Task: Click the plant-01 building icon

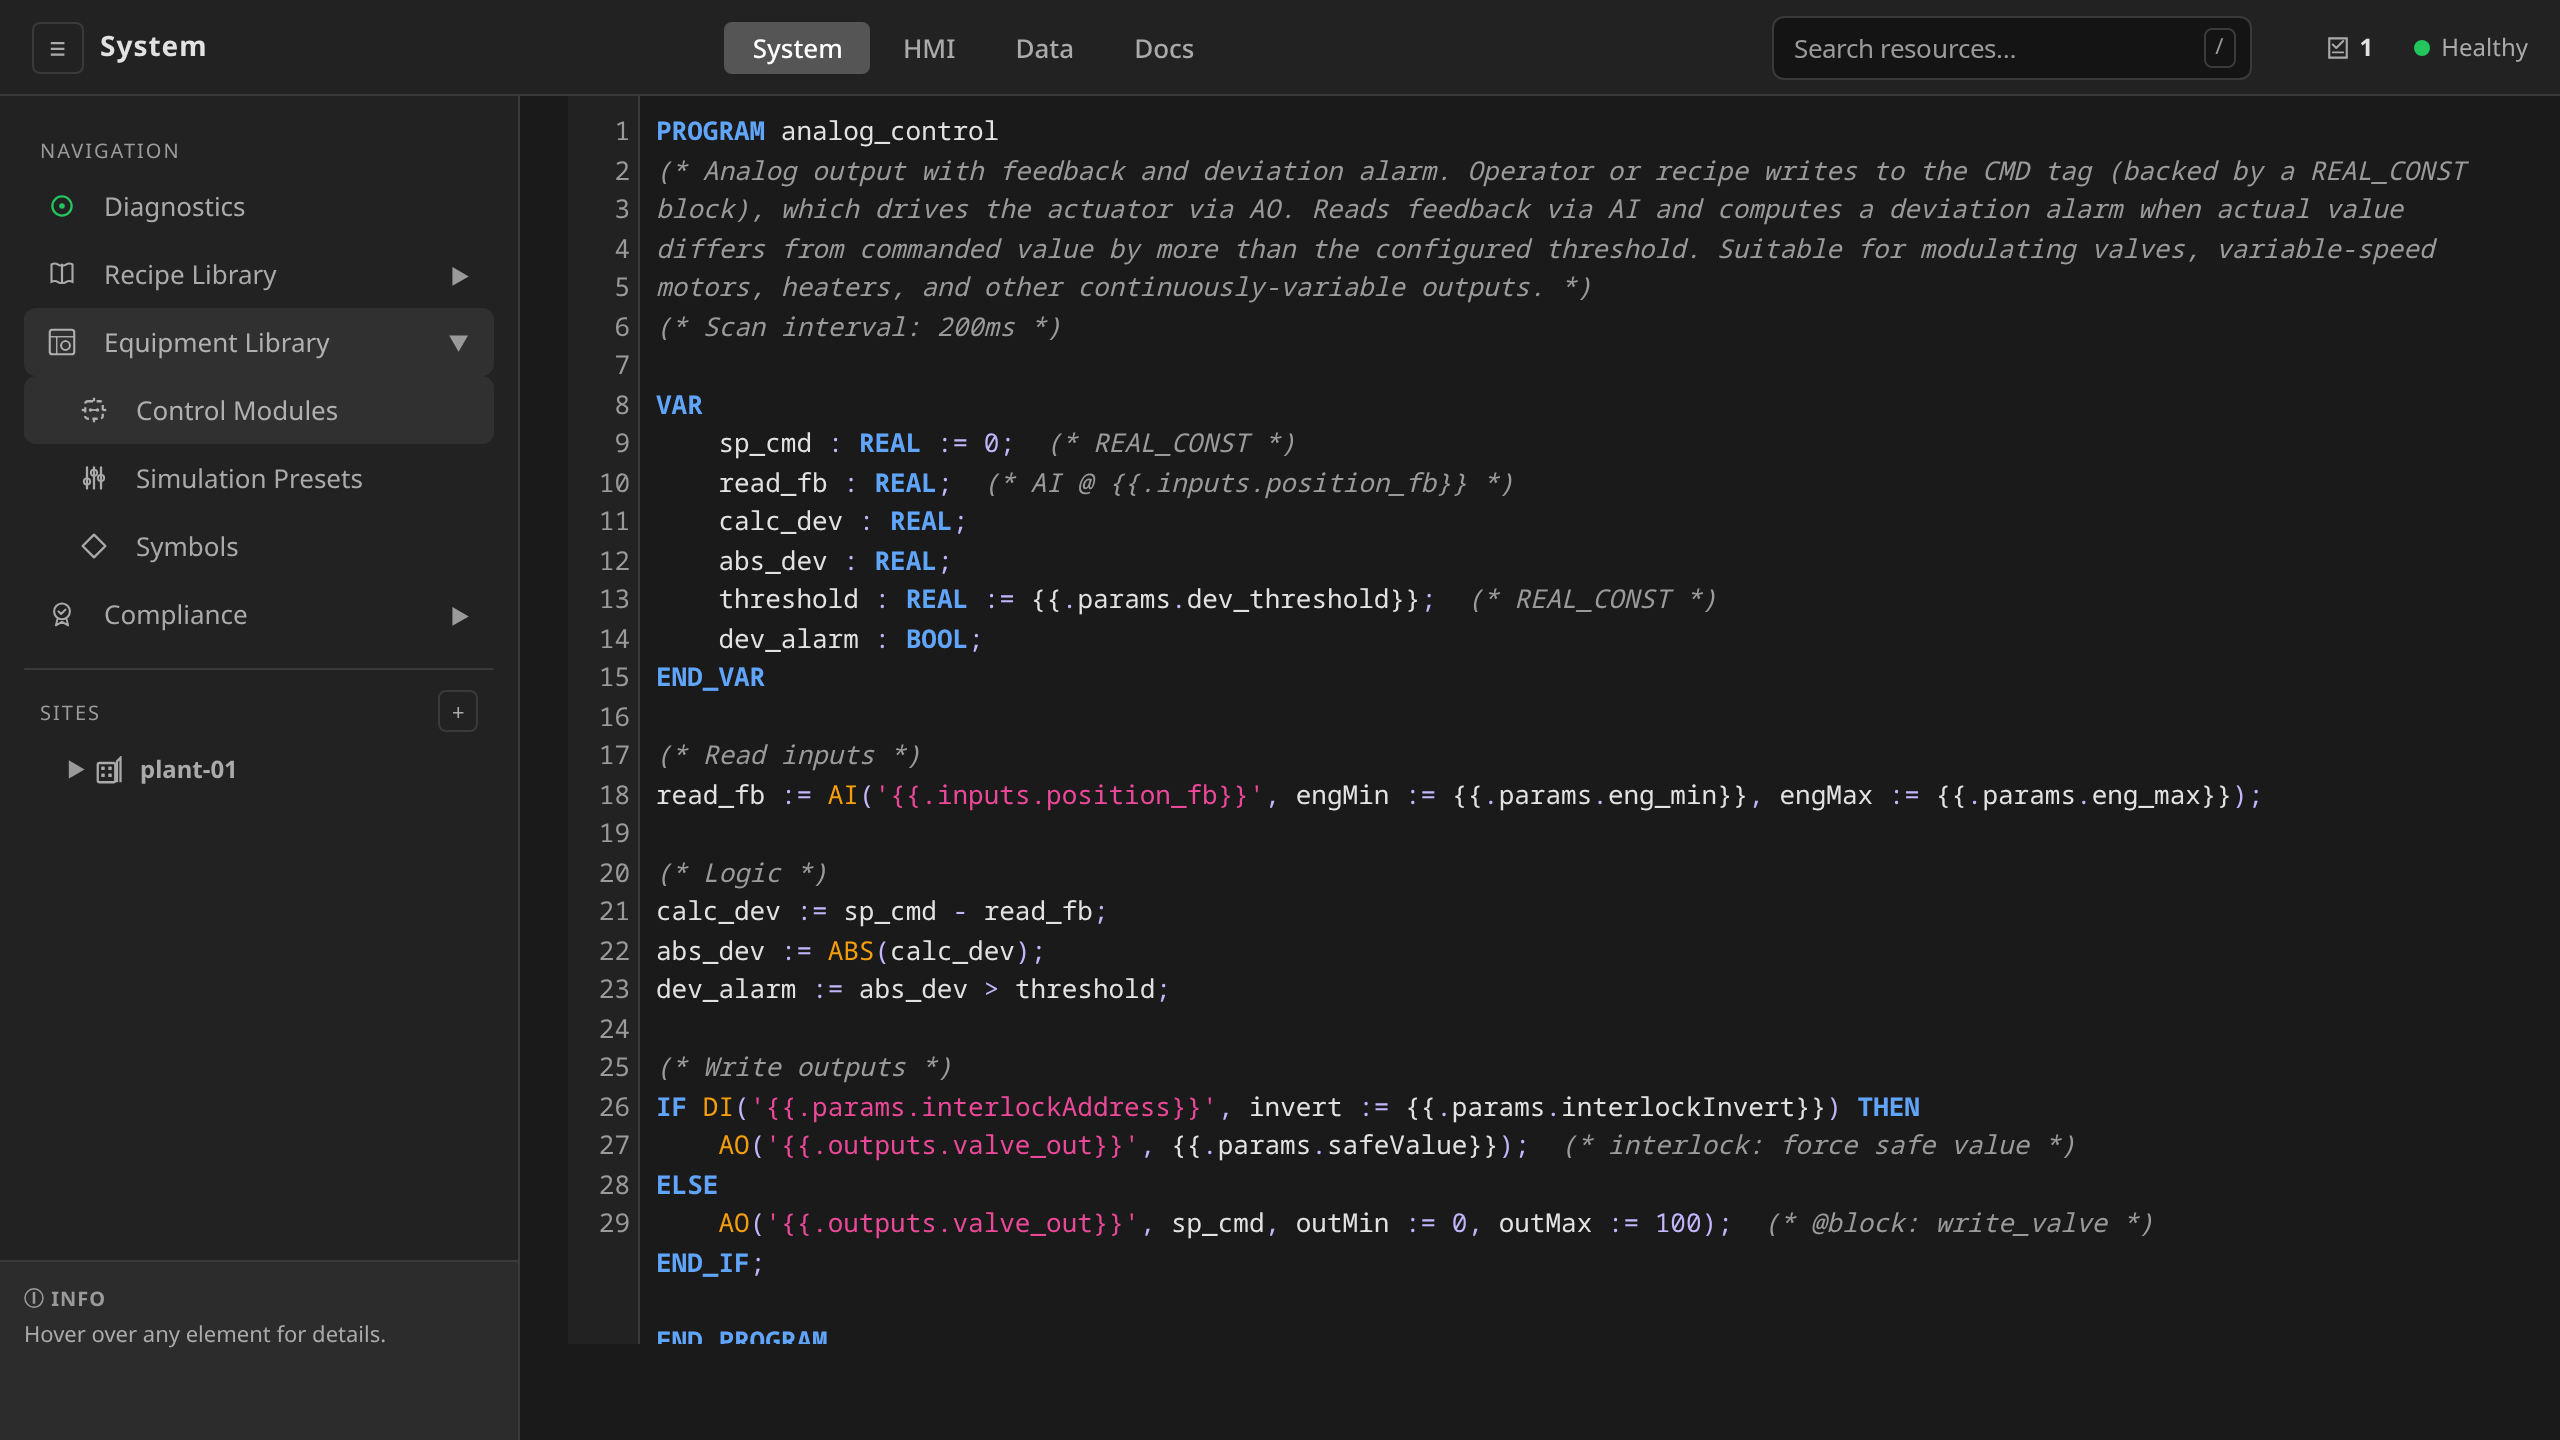Action: pyautogui.click(x=109, y=770)
